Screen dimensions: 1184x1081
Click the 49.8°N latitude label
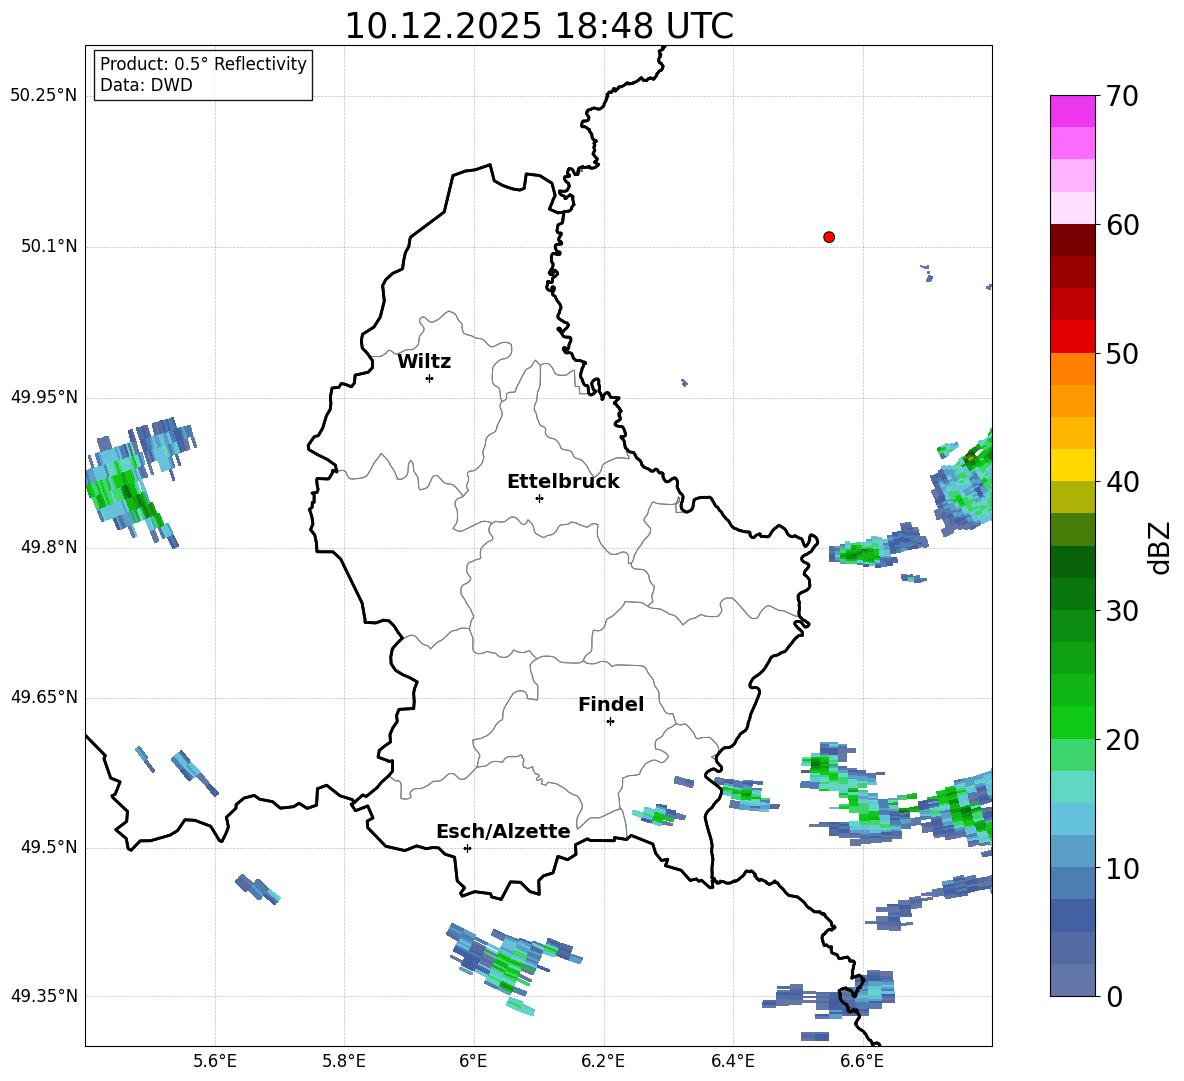coord(50,547)
